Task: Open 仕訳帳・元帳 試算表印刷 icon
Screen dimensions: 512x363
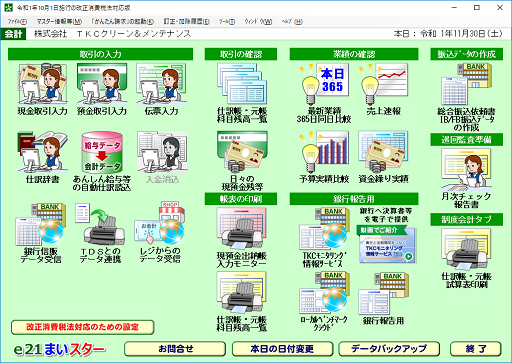Action: [x=466, y=259]
